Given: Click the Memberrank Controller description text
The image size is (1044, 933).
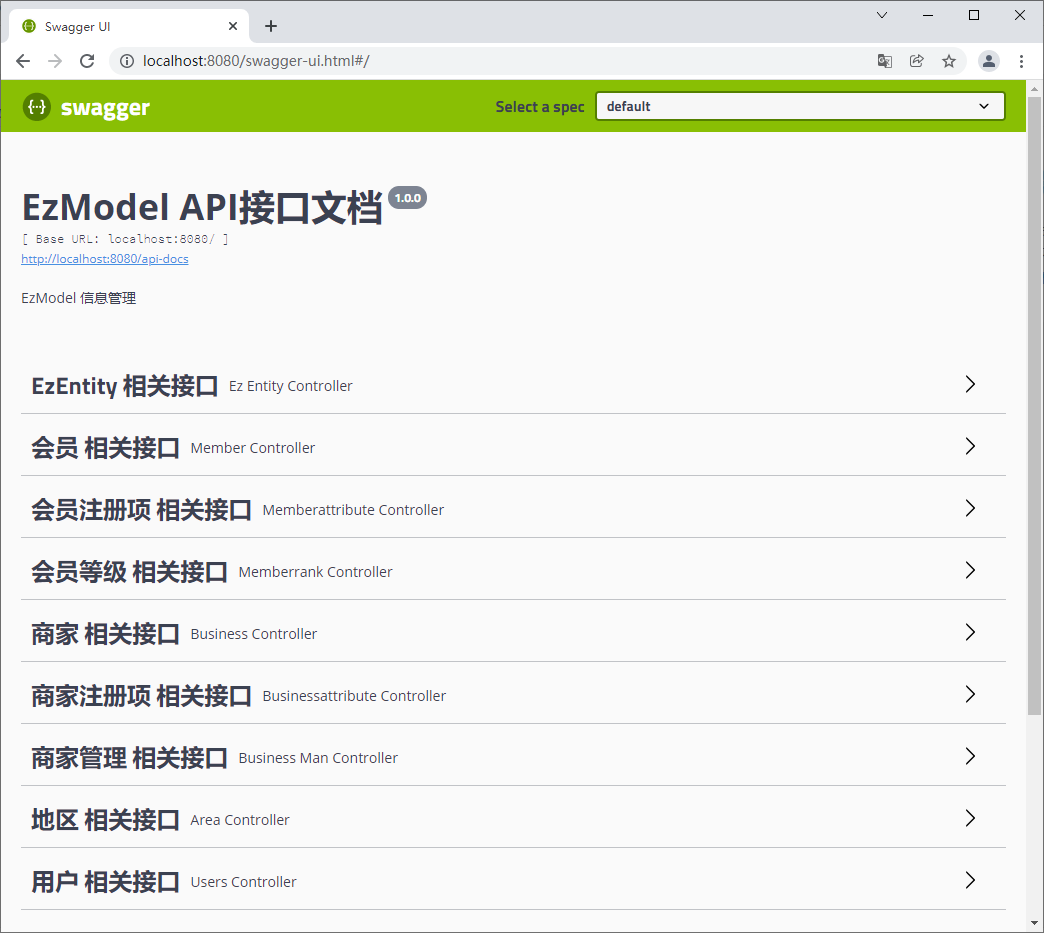Looking at the screenshot, I should 316,572.
